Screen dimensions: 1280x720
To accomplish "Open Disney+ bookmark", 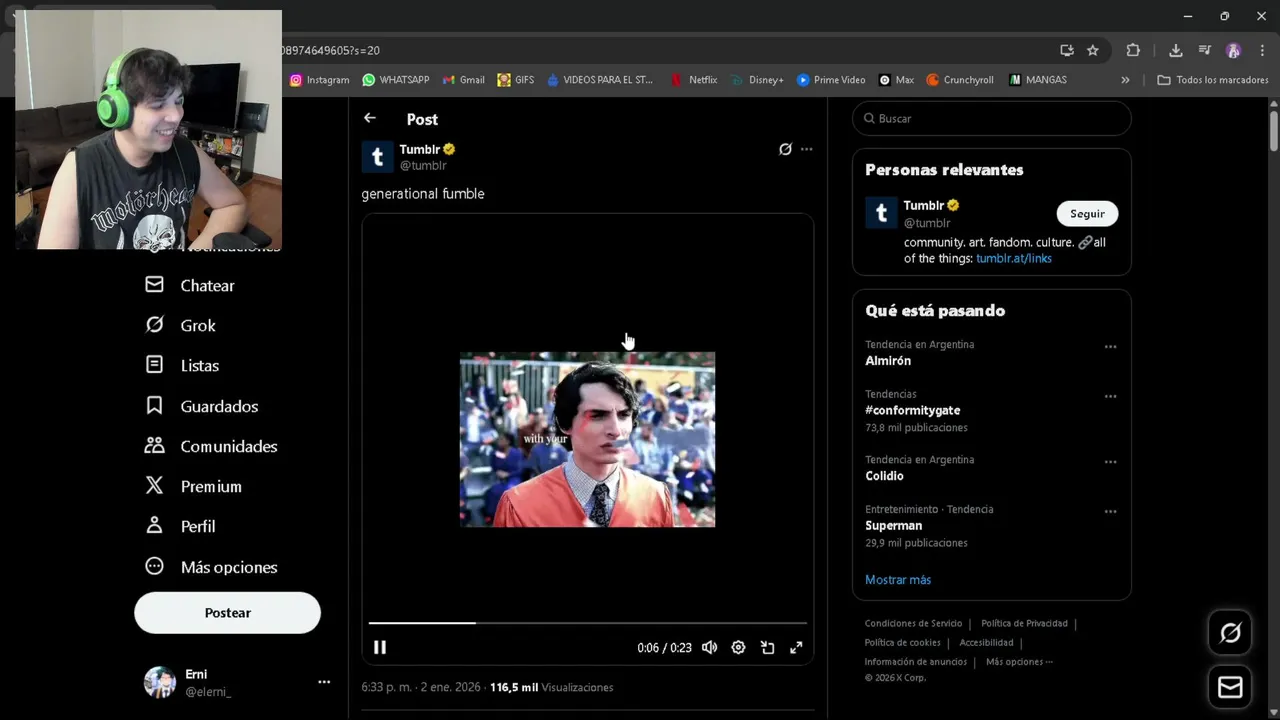I will (x=758, y=80).
